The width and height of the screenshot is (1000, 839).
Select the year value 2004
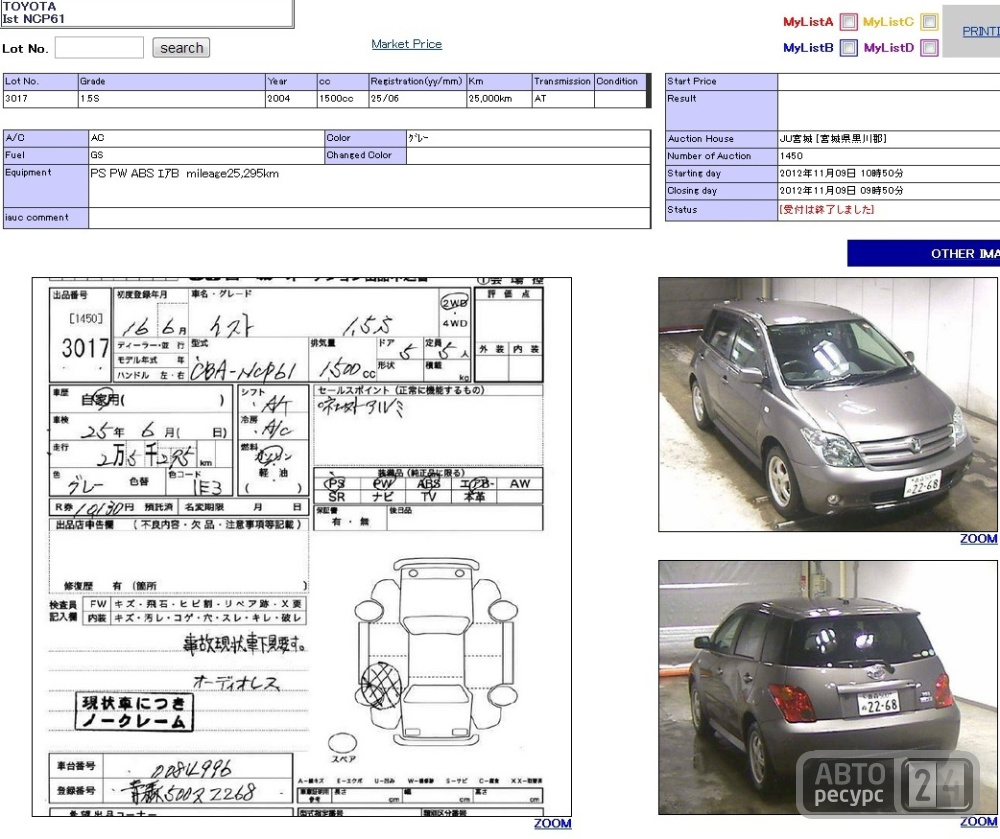click(279, 98)
